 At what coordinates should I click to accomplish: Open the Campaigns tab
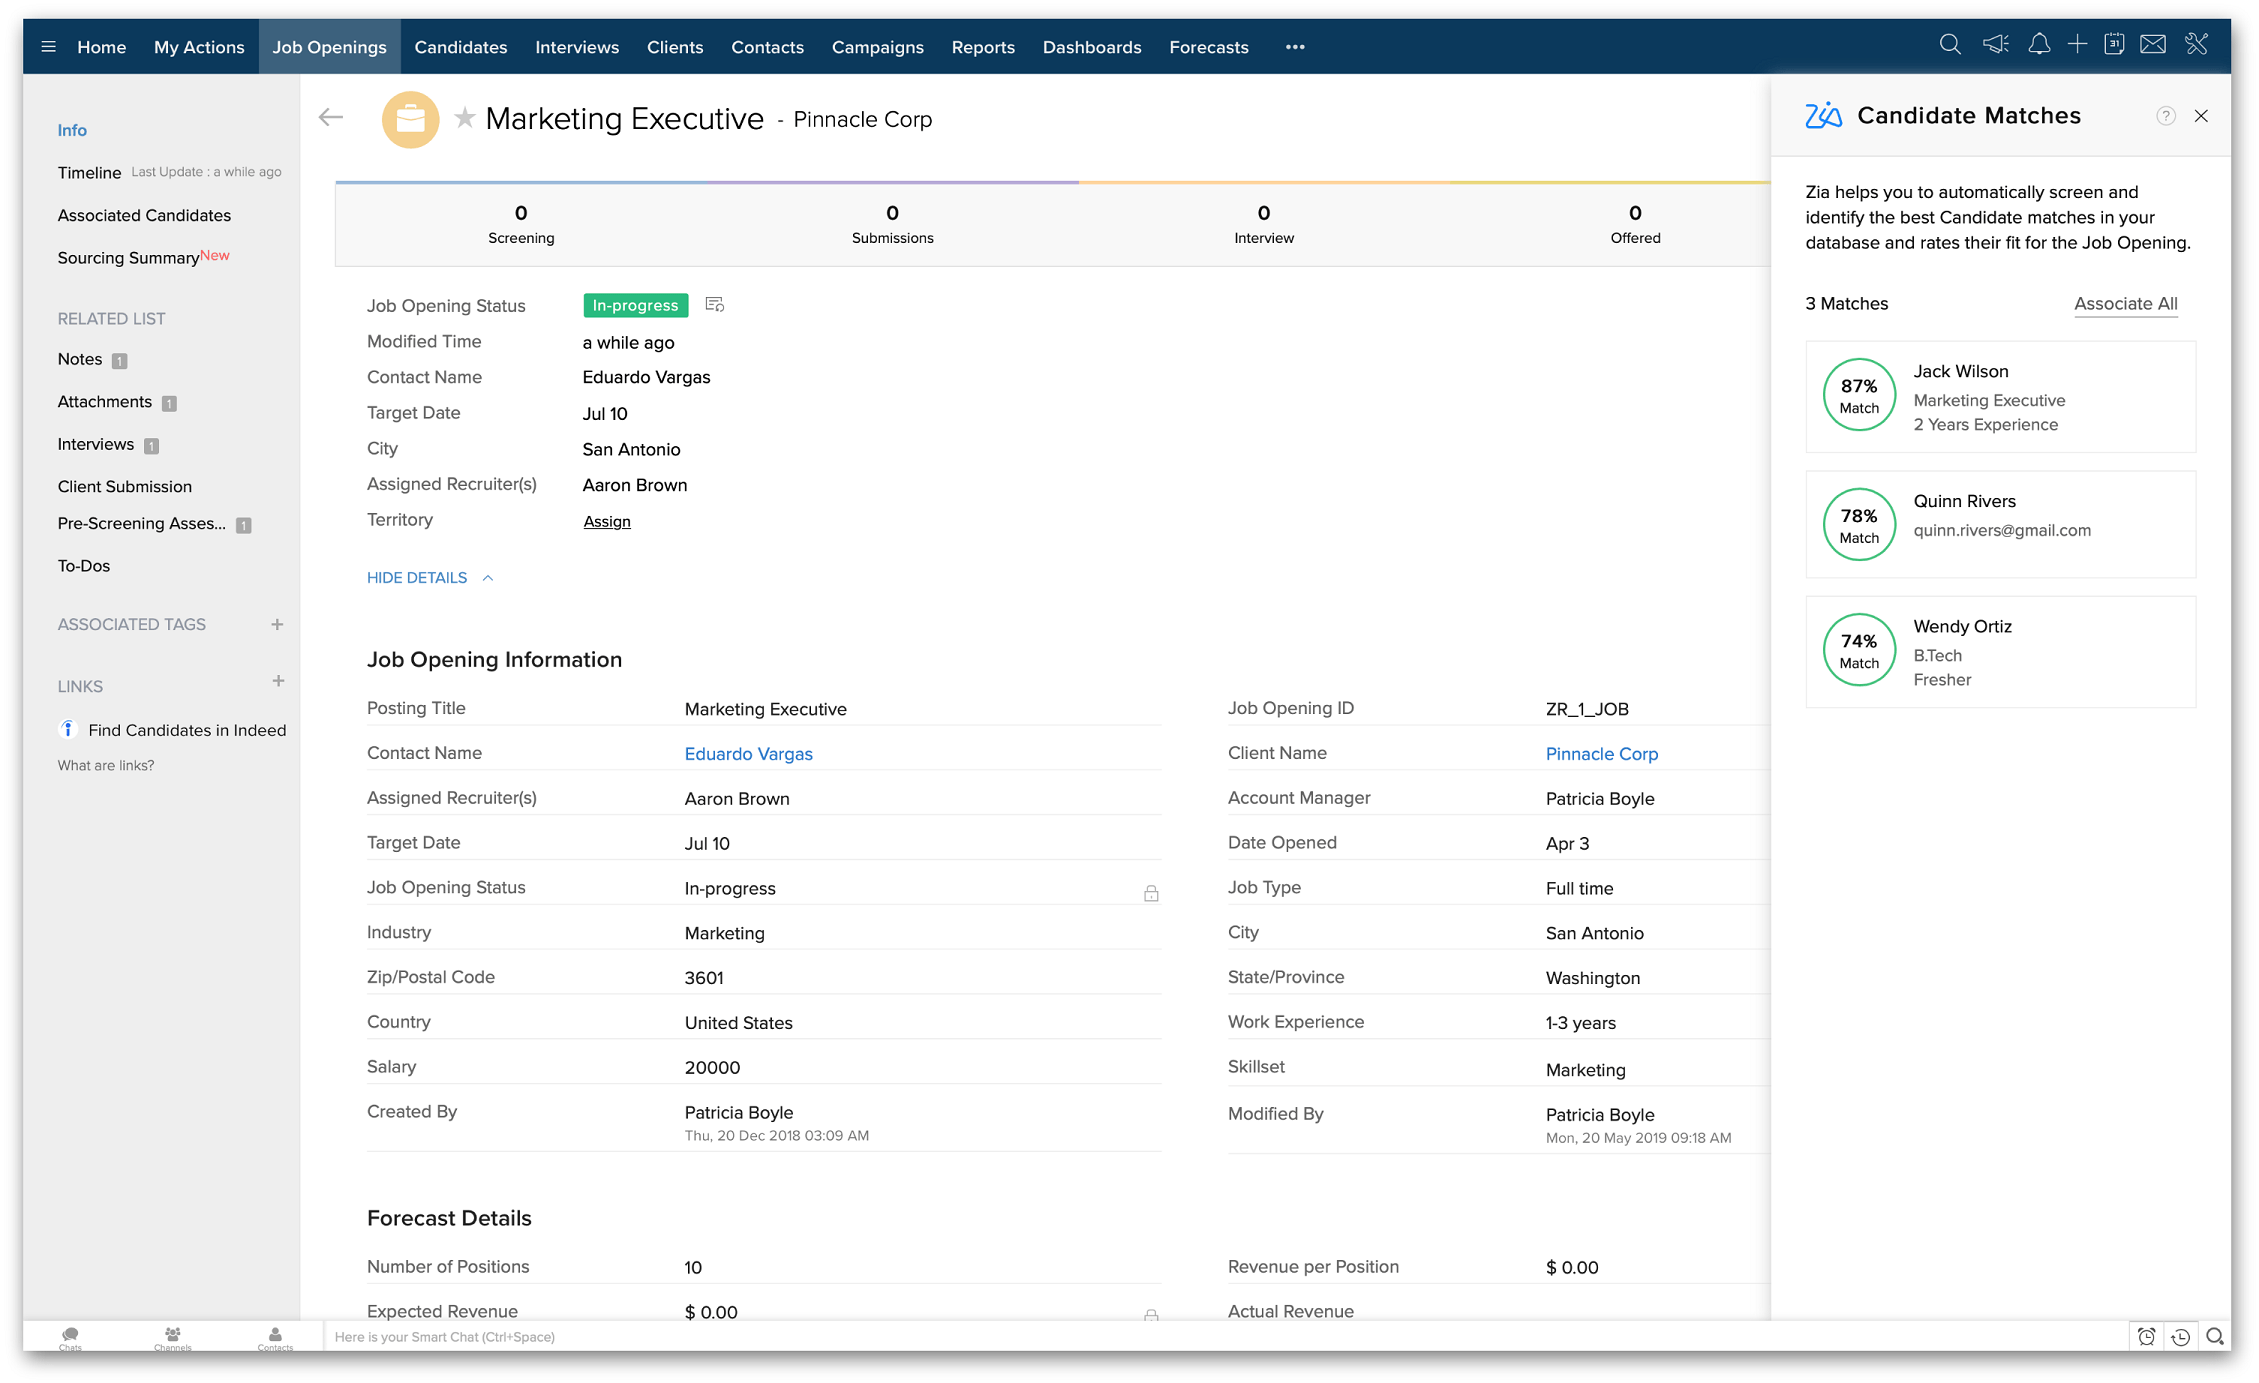tap(878, 47)
